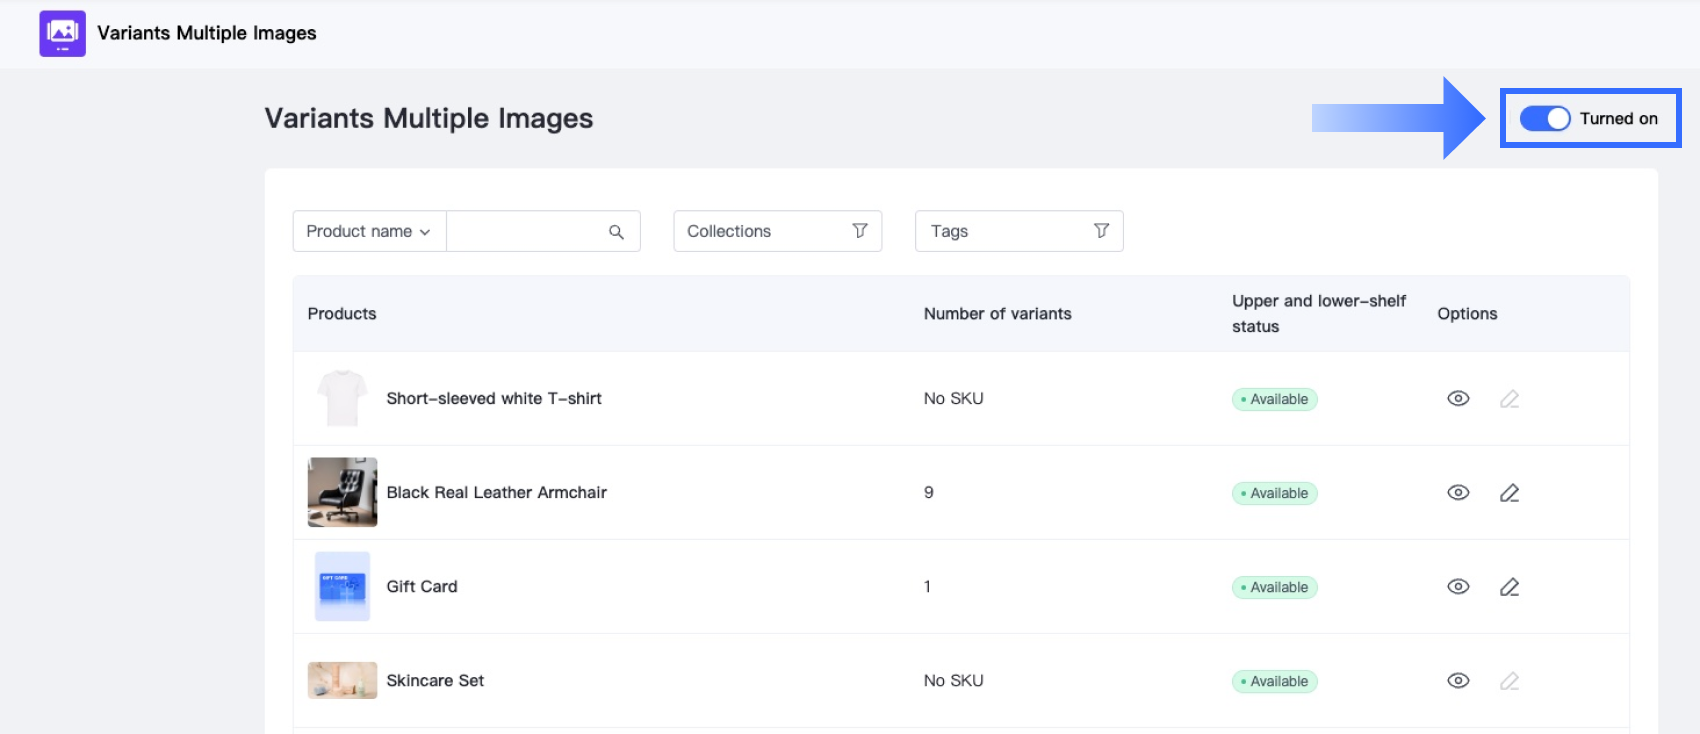The width and height of the screenshot is (1700, 734).
Task: Click the Variants Multiple Images app logo
Action: pyautogui.click(x=62, y=33)
